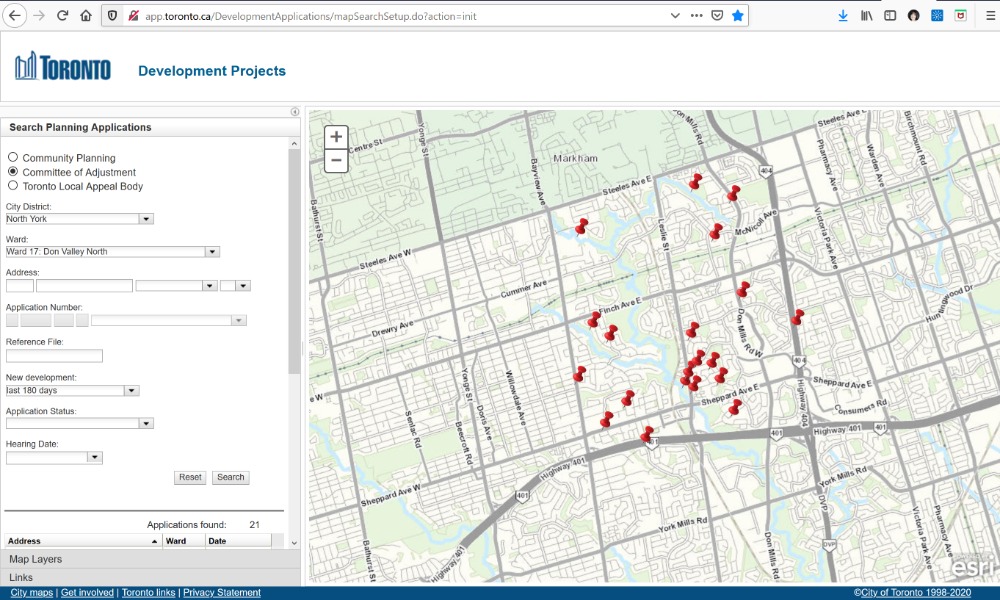Sort results by Date column
The height and width of the screenshot is (600, 1000).
coord(238,541)
